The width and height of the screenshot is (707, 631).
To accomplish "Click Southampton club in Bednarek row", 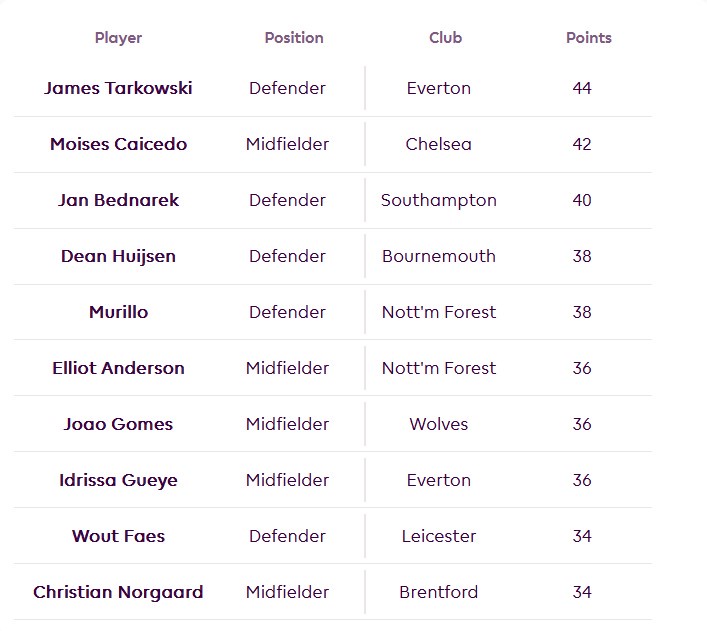I will pos(438,200).
